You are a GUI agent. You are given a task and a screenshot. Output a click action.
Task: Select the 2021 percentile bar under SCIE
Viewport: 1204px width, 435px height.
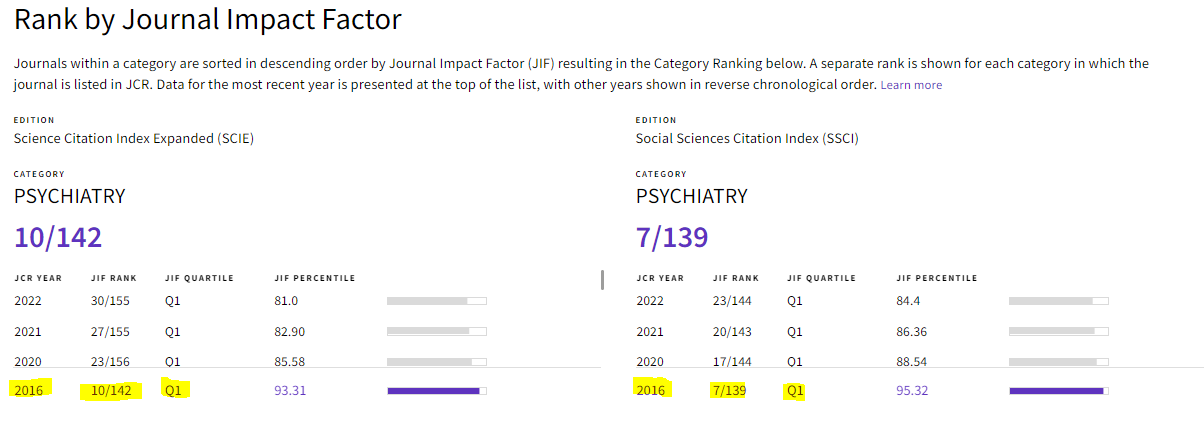click(x=437, y=331)
